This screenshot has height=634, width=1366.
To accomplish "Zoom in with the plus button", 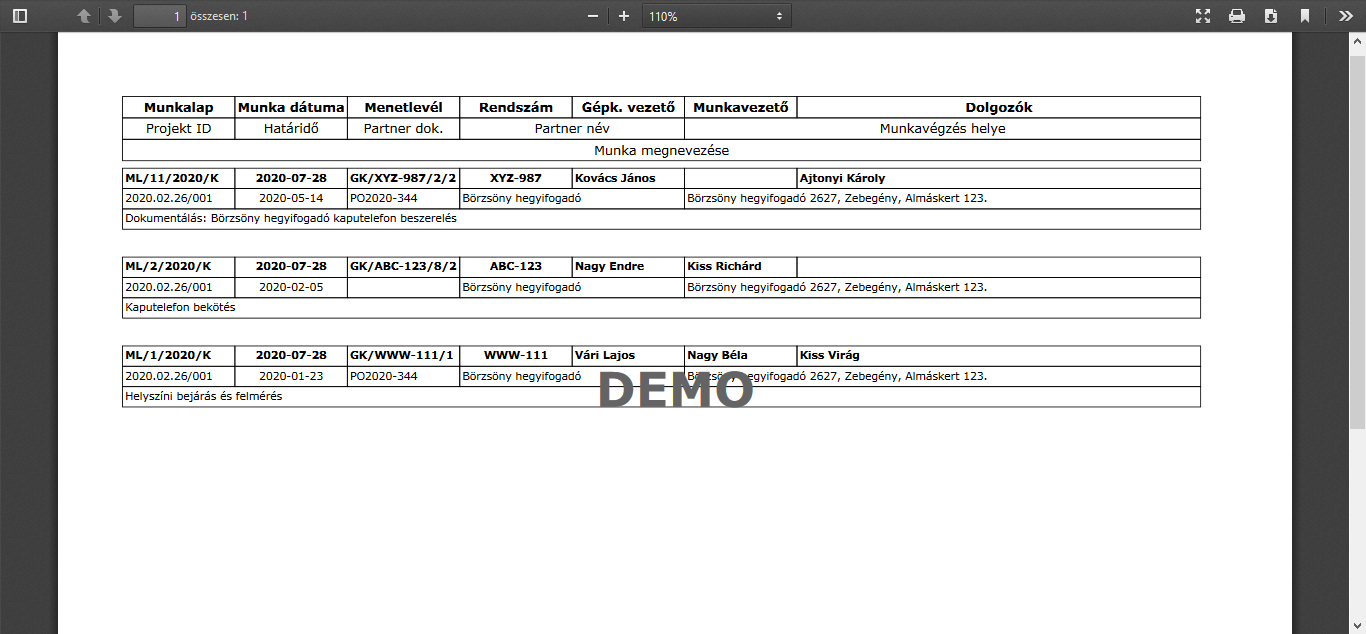I will pyautogui.click(x=624, y=16).
